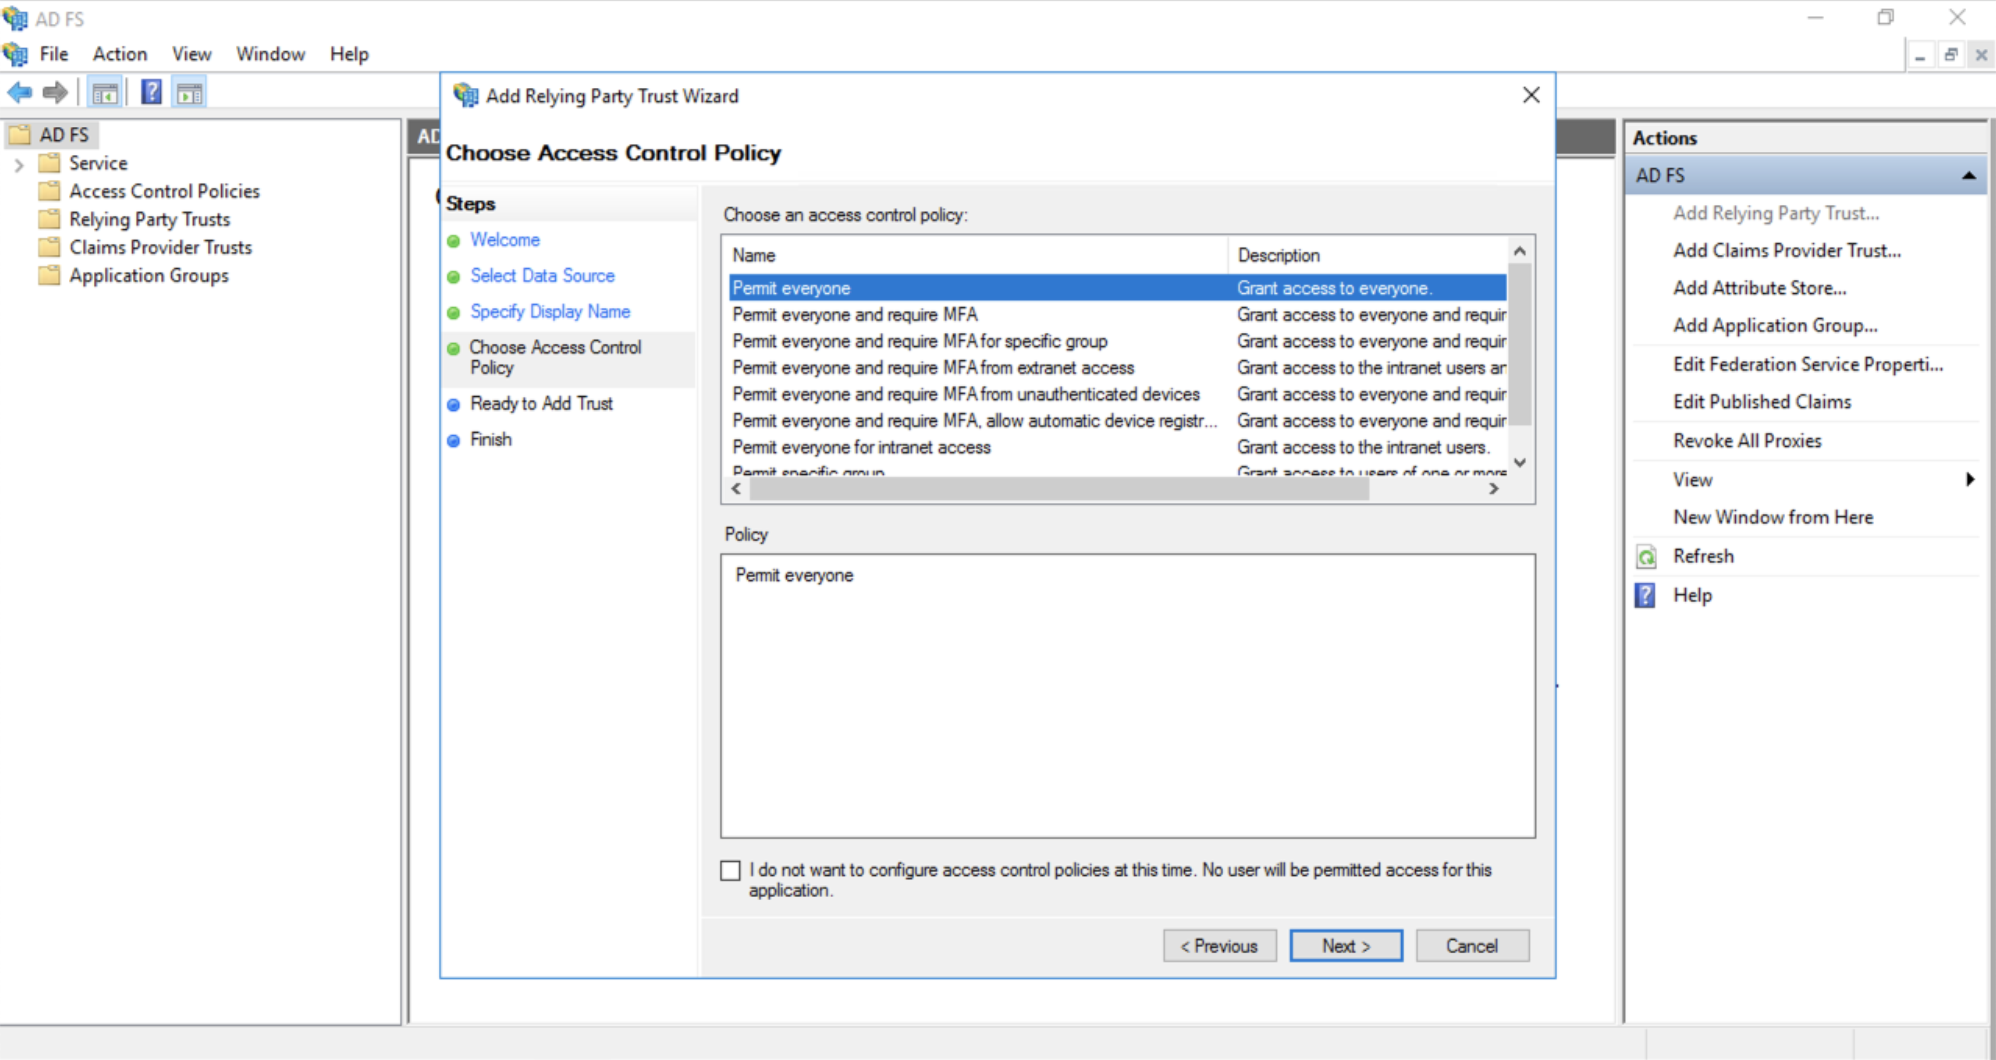Click the Application Groups folder icon
This screenshot has height=1060, width=1996.
tap(49, 275)
